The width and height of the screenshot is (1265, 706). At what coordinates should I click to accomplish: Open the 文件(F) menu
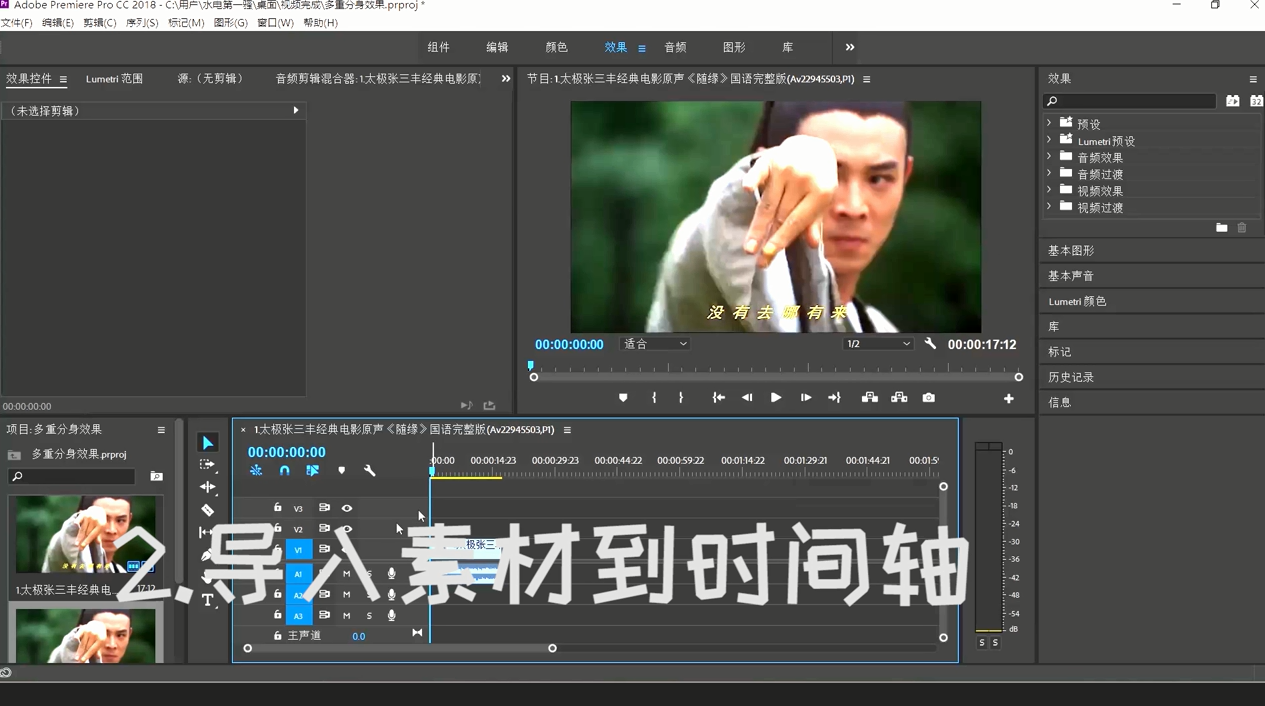(x=17, y=22)
